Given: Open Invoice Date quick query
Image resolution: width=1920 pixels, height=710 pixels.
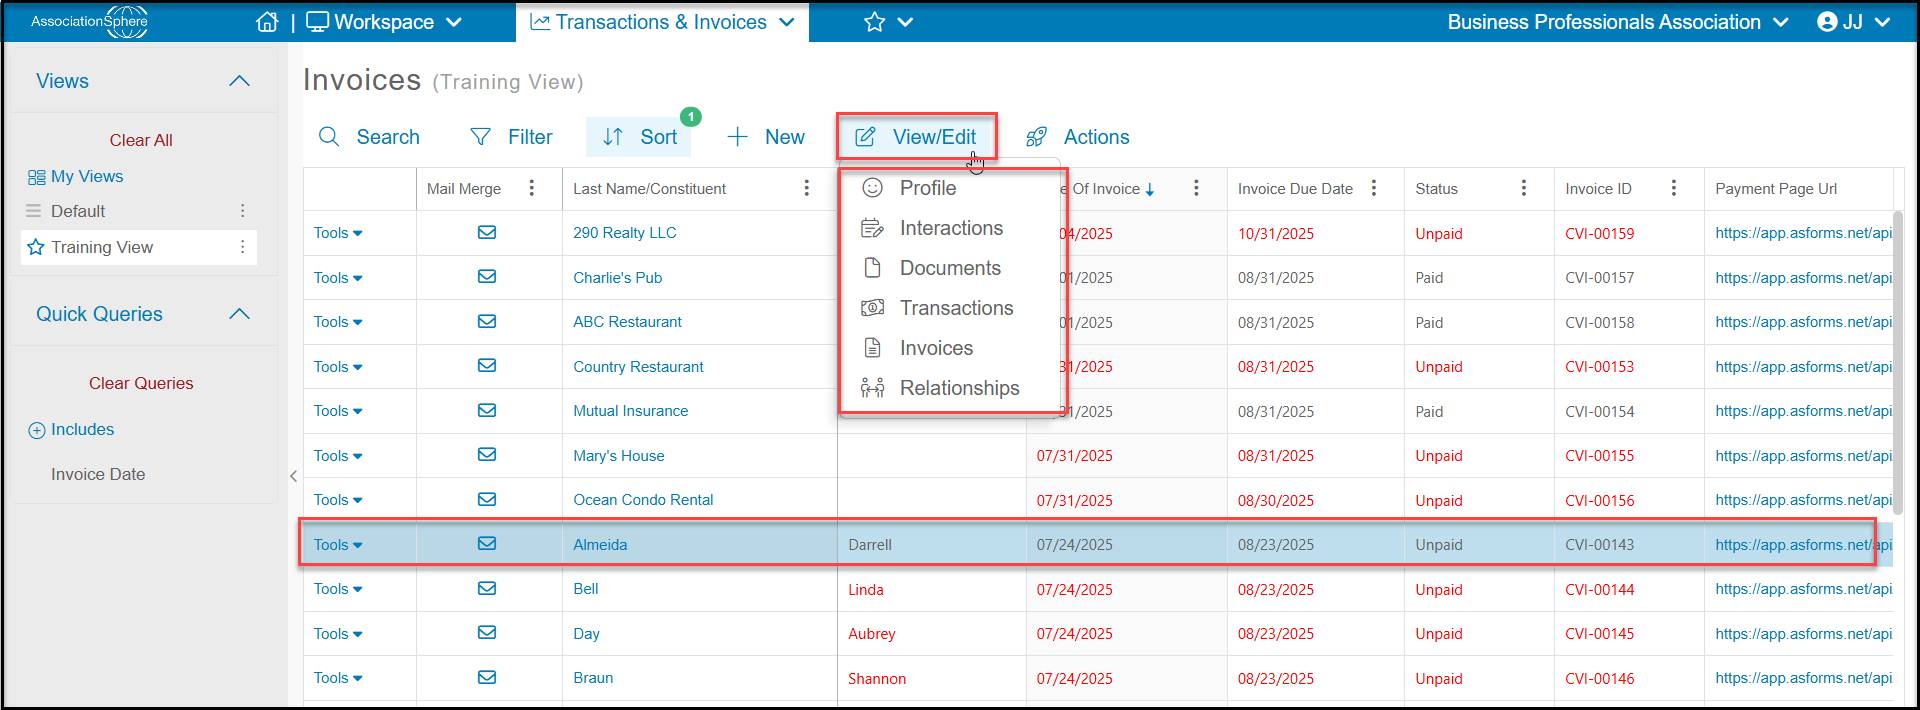Looking at the screenshot, I should point(98,474).
